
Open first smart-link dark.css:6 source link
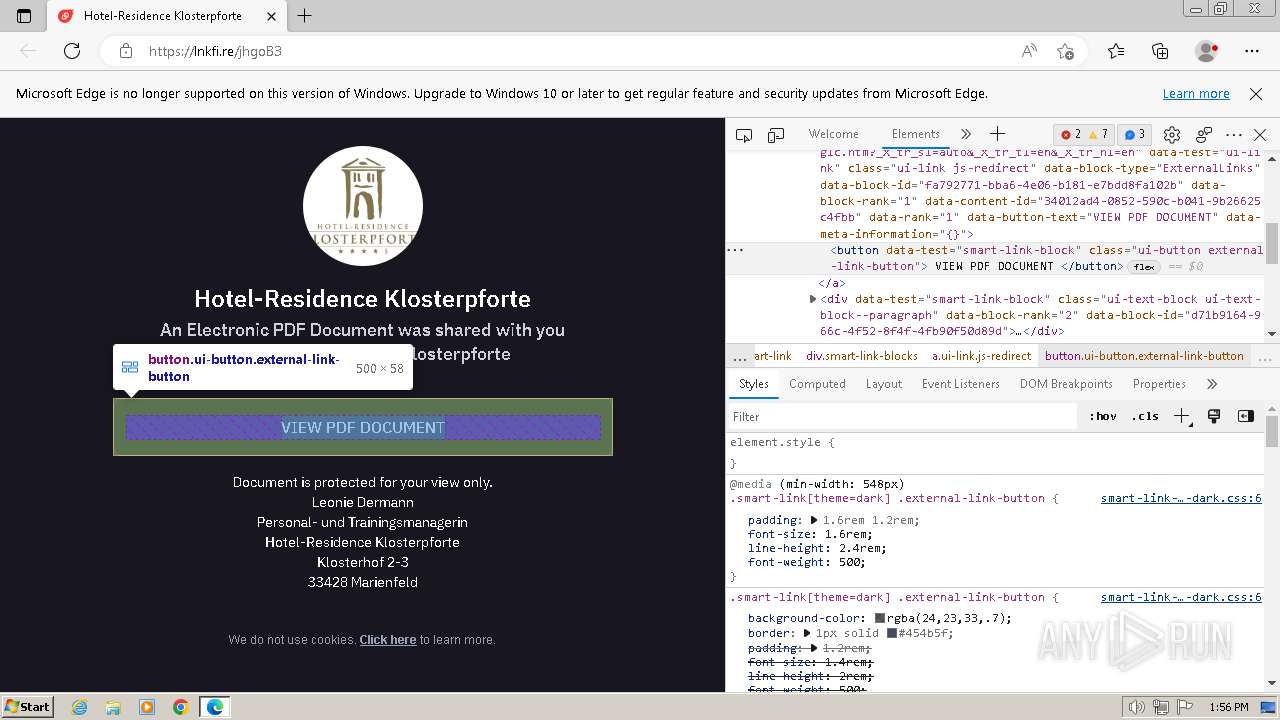click(1181, 498)
